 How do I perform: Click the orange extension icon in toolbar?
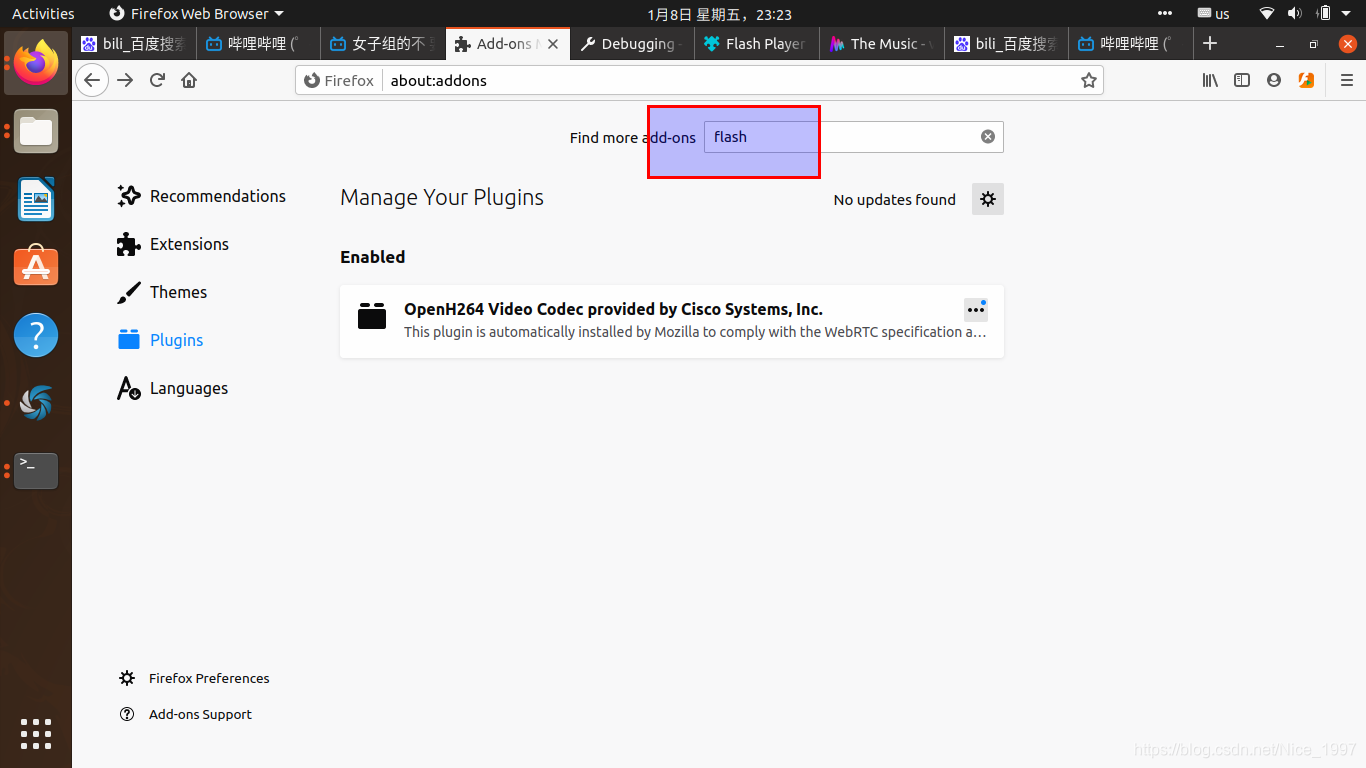1306,80
